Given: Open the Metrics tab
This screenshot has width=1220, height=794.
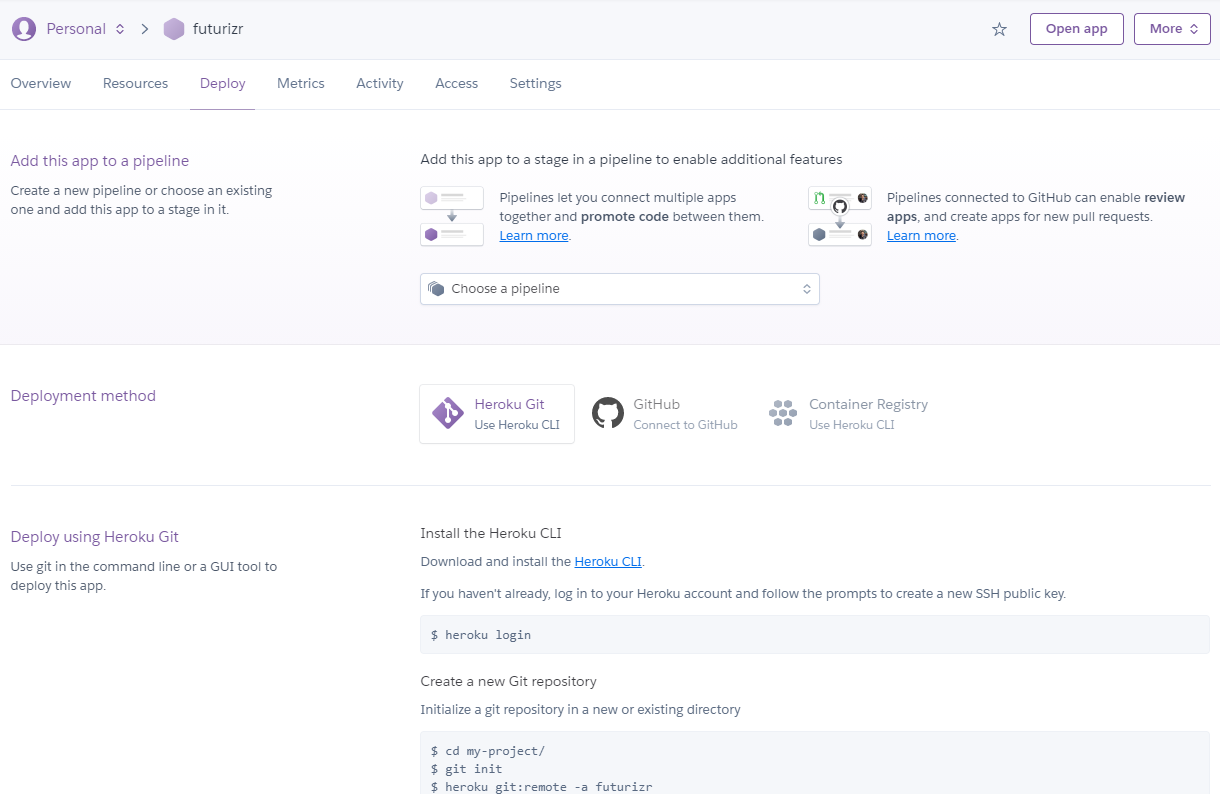Looking at the screenshot, I should pos(301,84).
